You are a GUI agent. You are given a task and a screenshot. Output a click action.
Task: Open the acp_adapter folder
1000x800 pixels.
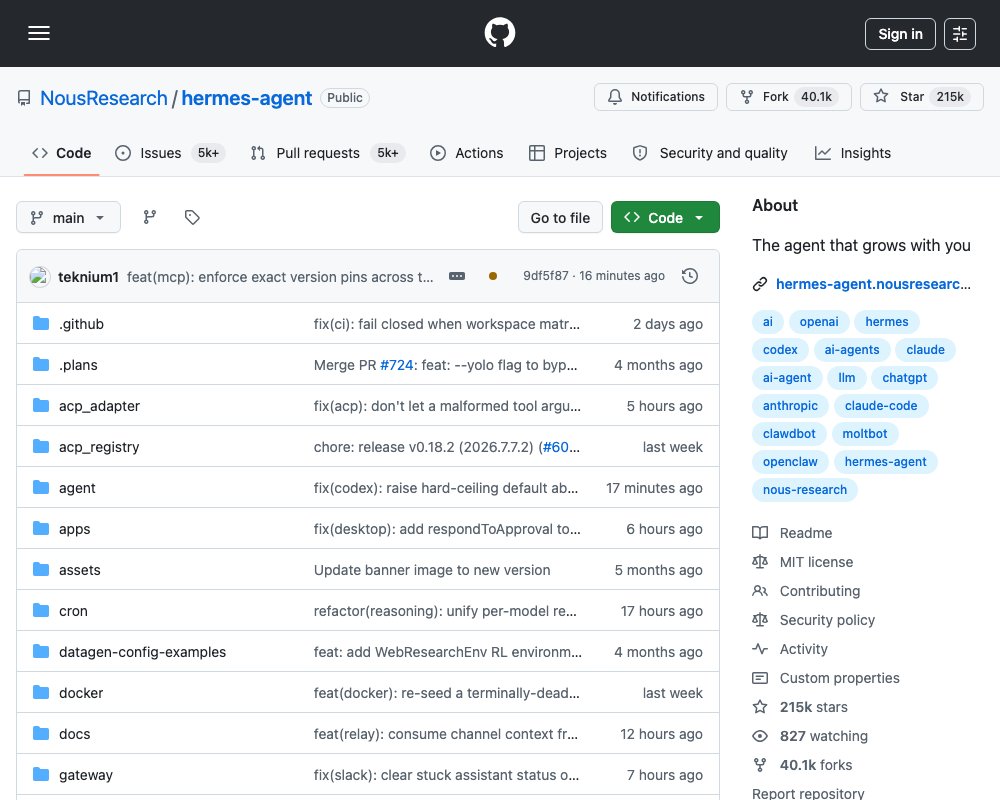click(99, 406)
